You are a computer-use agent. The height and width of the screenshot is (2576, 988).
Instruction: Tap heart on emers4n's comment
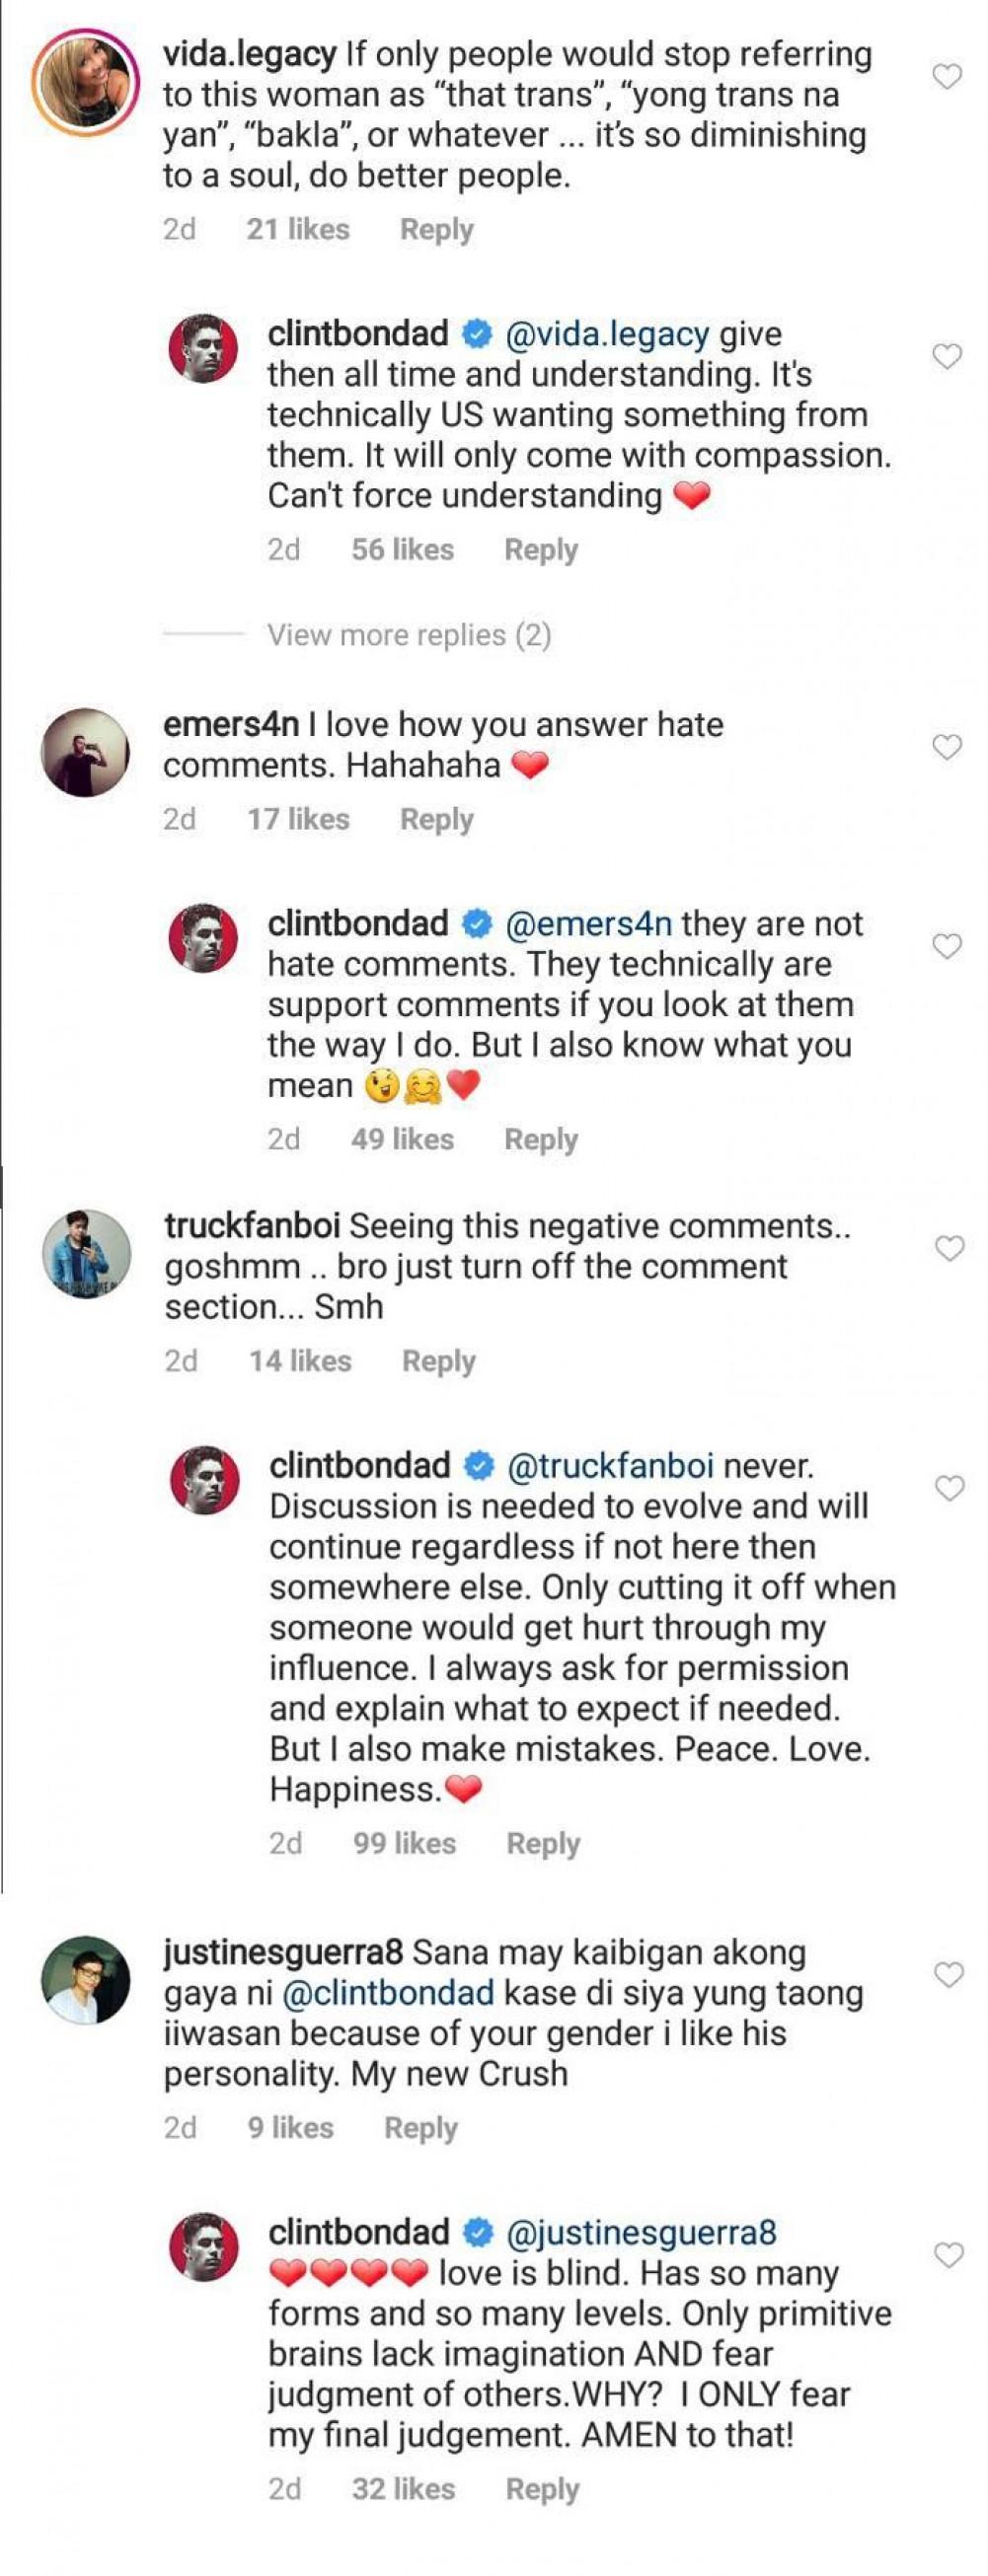click(x=946, y=747)
